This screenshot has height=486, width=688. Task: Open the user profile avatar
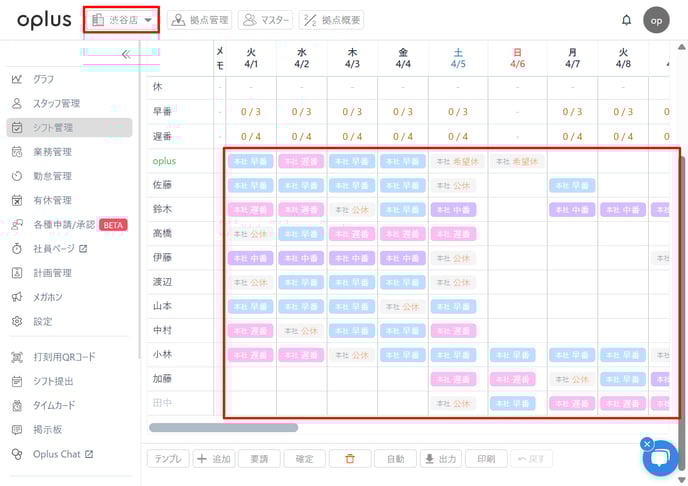[656, 20]
